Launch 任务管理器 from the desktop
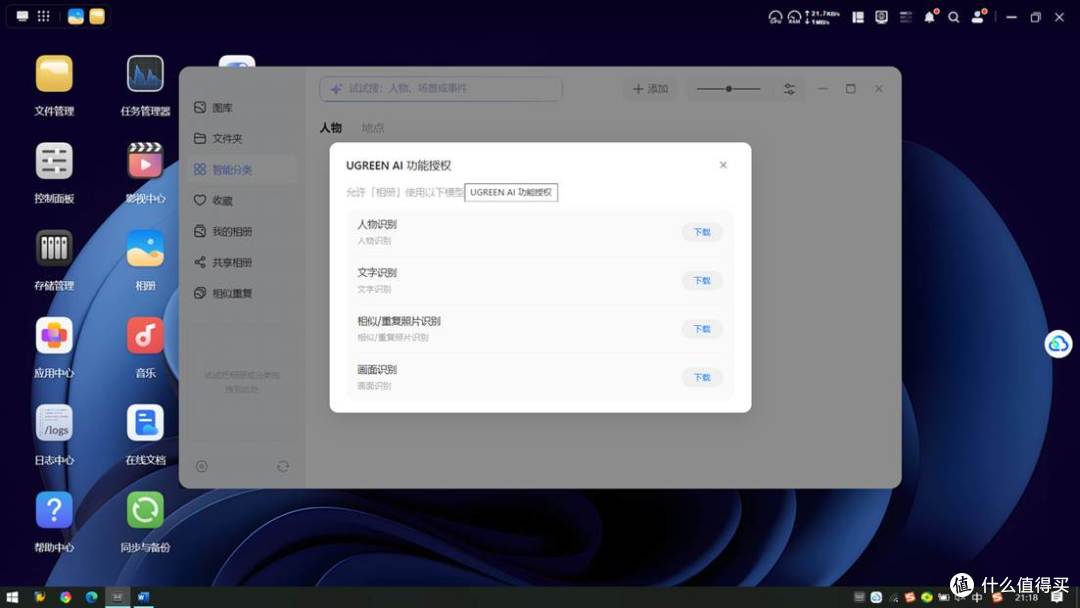 pos(145,74)
